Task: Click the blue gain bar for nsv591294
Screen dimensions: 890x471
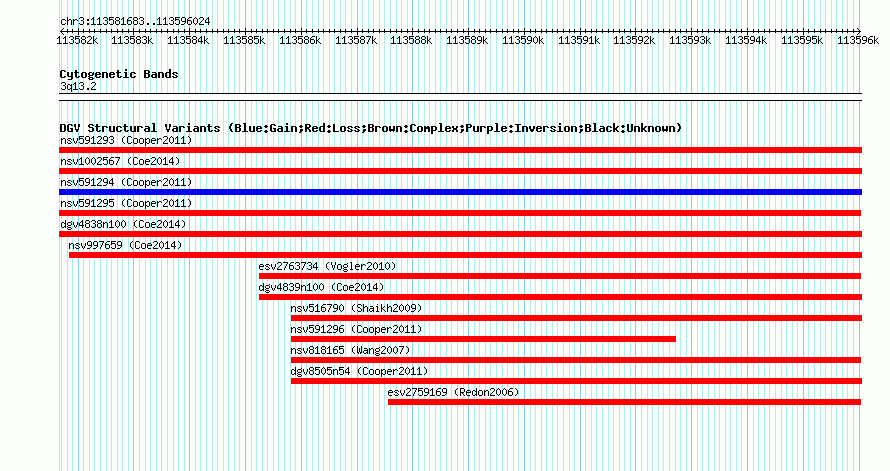Action: [x=460, y=192]
